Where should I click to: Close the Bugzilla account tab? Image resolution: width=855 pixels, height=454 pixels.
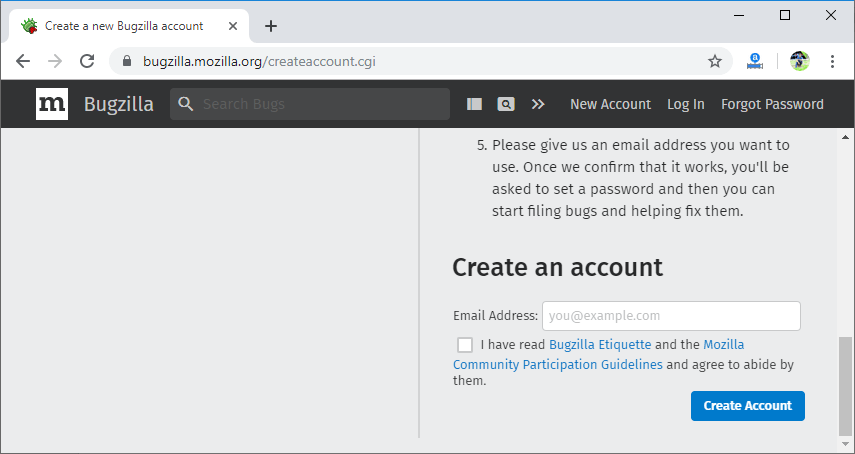(x=233, y=26)
